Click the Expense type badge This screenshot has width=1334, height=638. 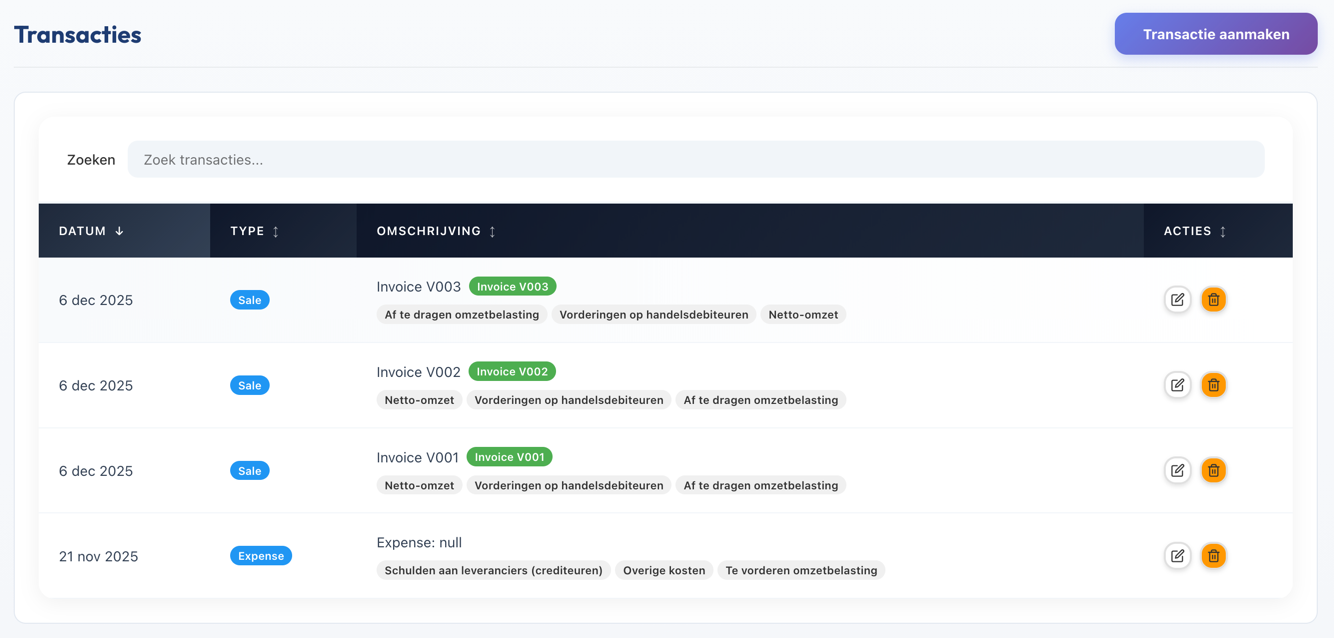pyautogui.click(x=260, y=556)
